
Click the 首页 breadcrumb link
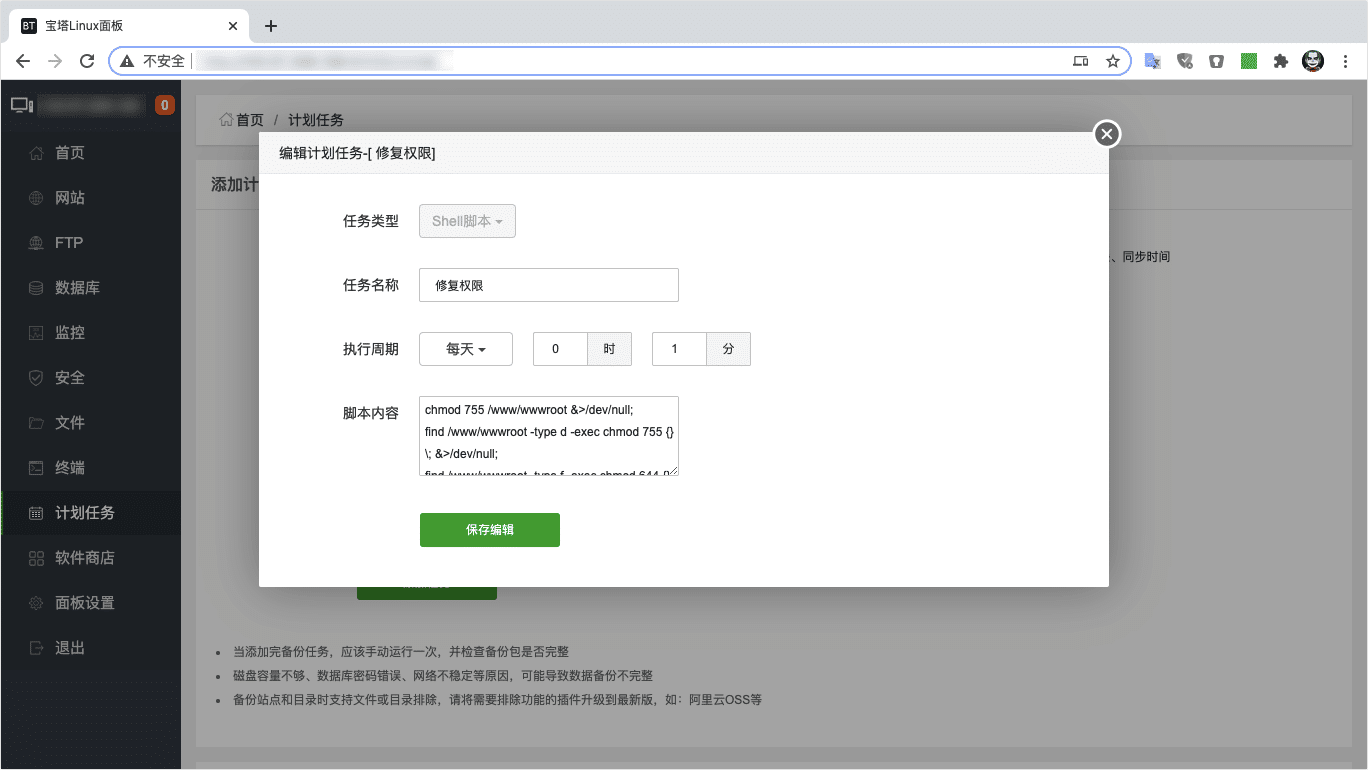[250, 120]
